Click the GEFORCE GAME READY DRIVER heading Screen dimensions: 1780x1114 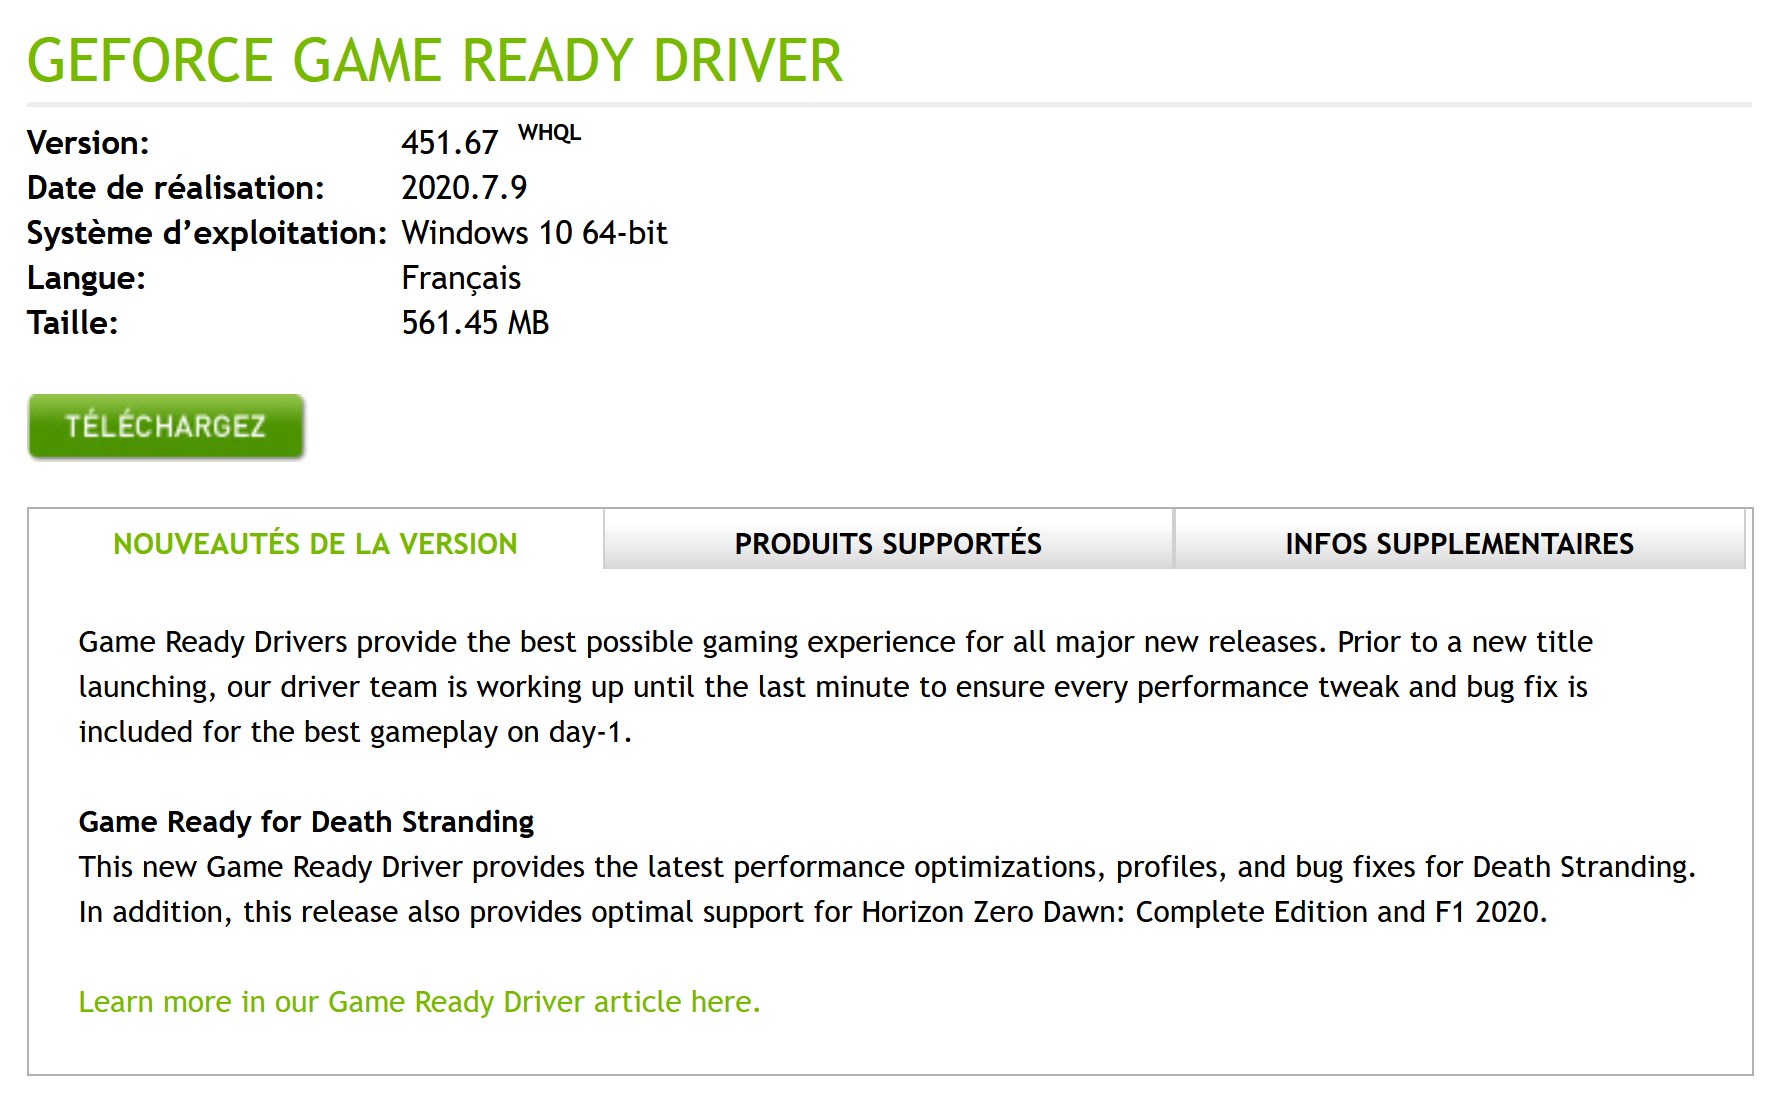coord(435,60)
